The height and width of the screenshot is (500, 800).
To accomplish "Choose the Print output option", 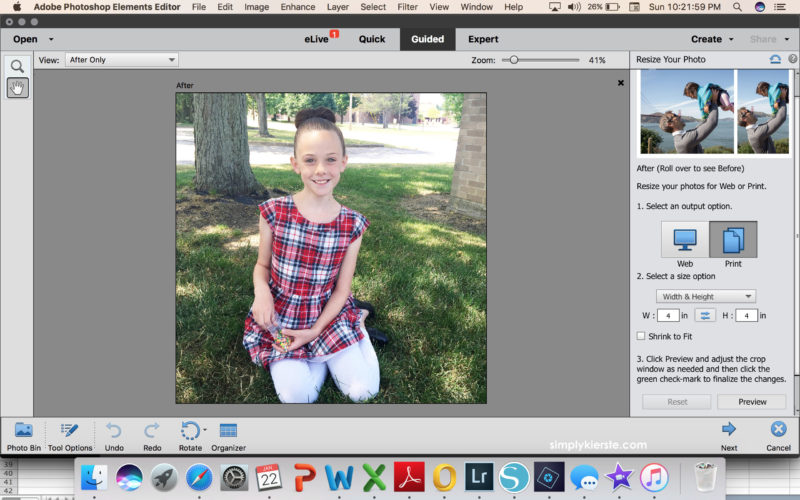I will pyautogui.click(x=733, y=240).
